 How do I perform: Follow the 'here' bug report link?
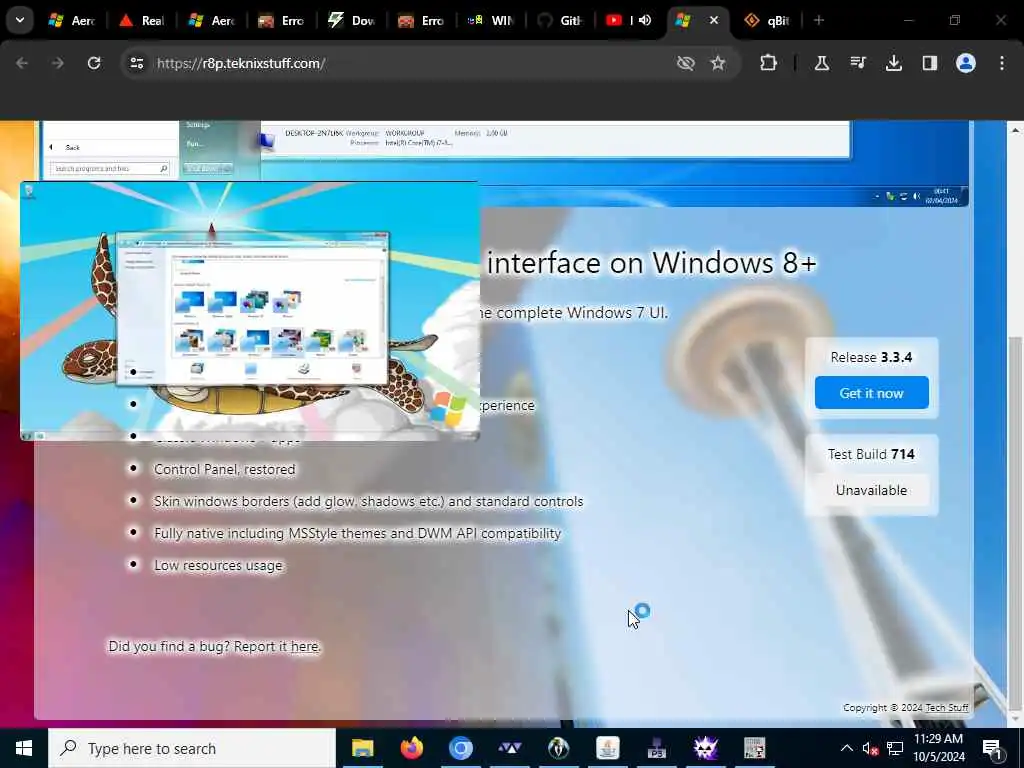[x=304, y=647]
